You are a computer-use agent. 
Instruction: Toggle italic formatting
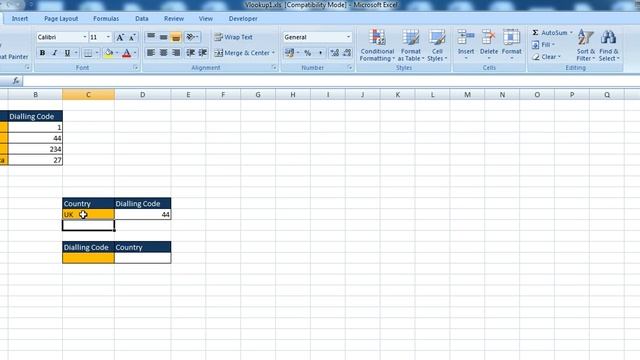coord(55,53)
